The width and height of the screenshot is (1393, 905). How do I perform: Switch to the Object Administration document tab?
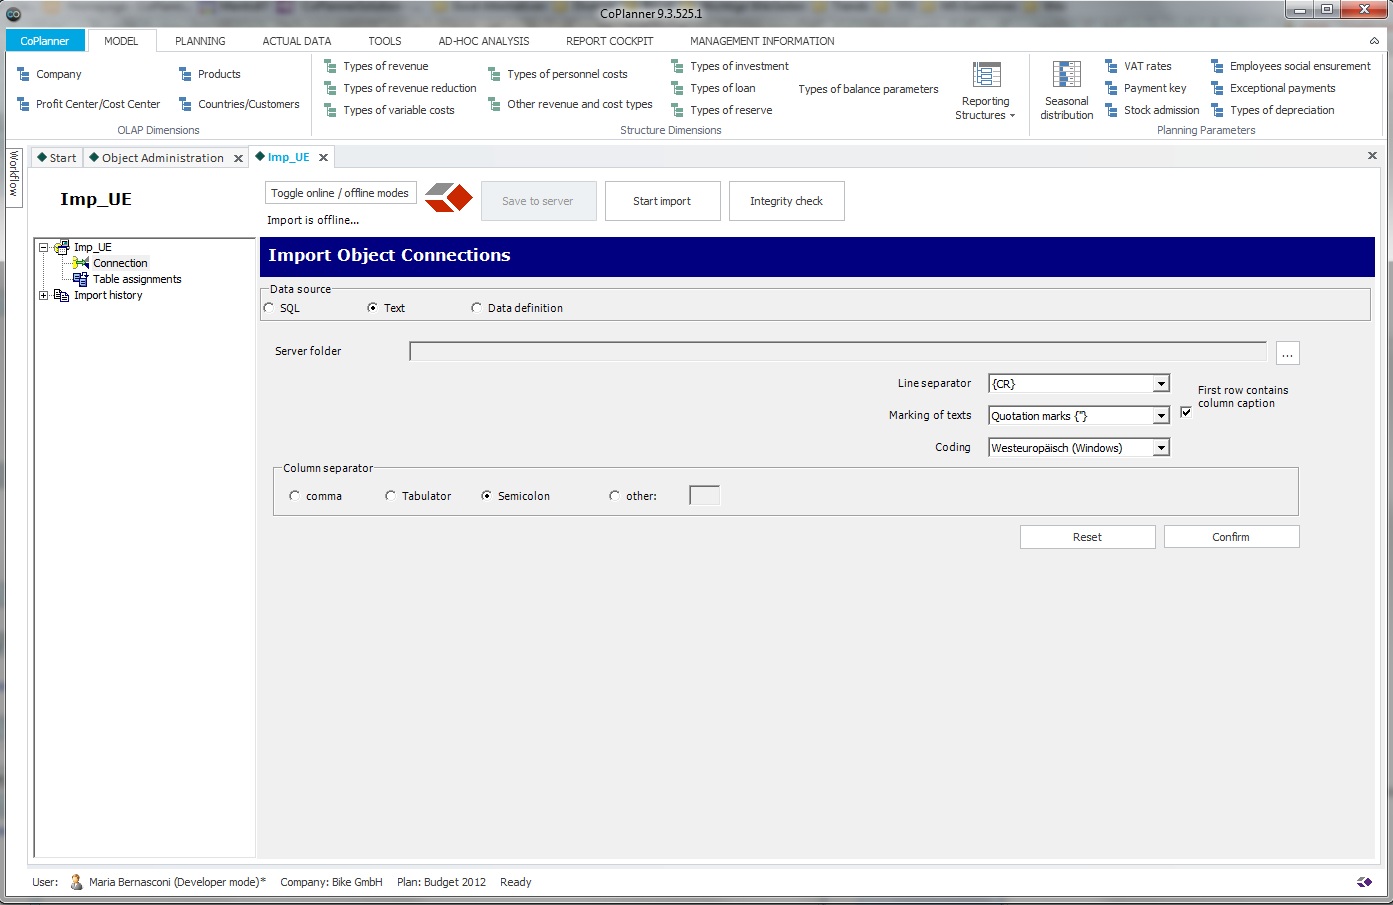[x=157, y=158]
